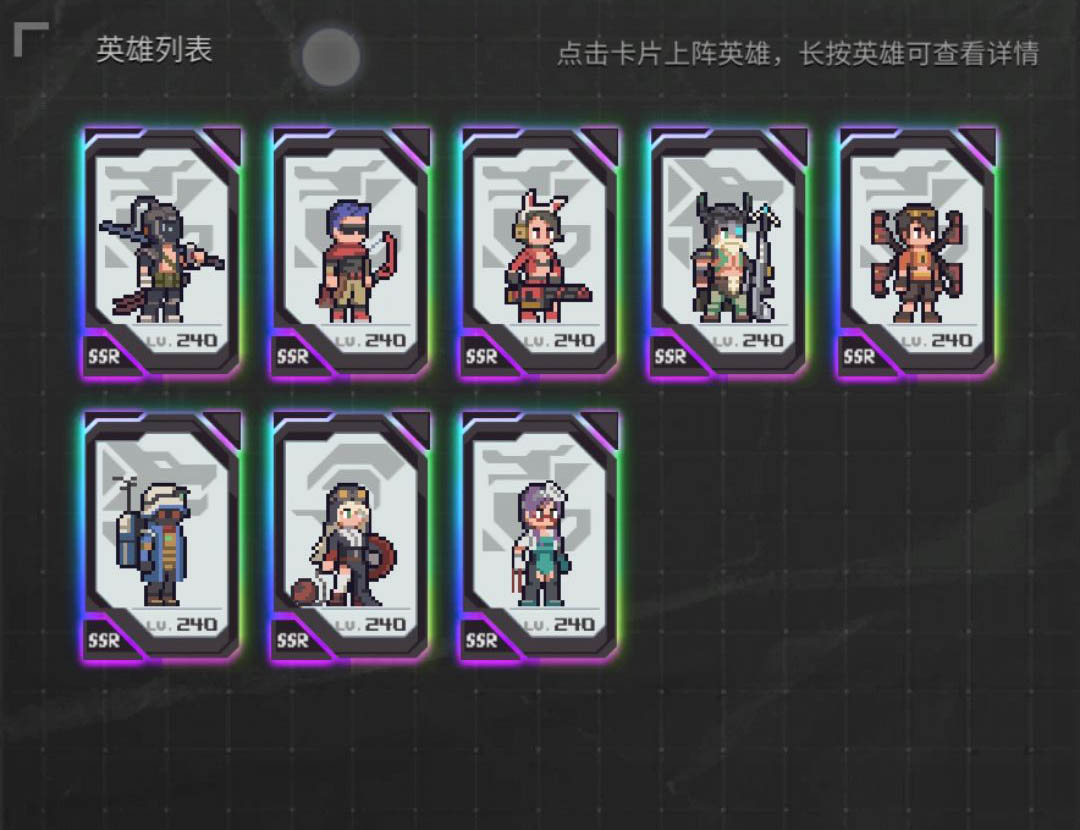
Task: Select the horned hero holding sniper rifle
Action: 728,252
